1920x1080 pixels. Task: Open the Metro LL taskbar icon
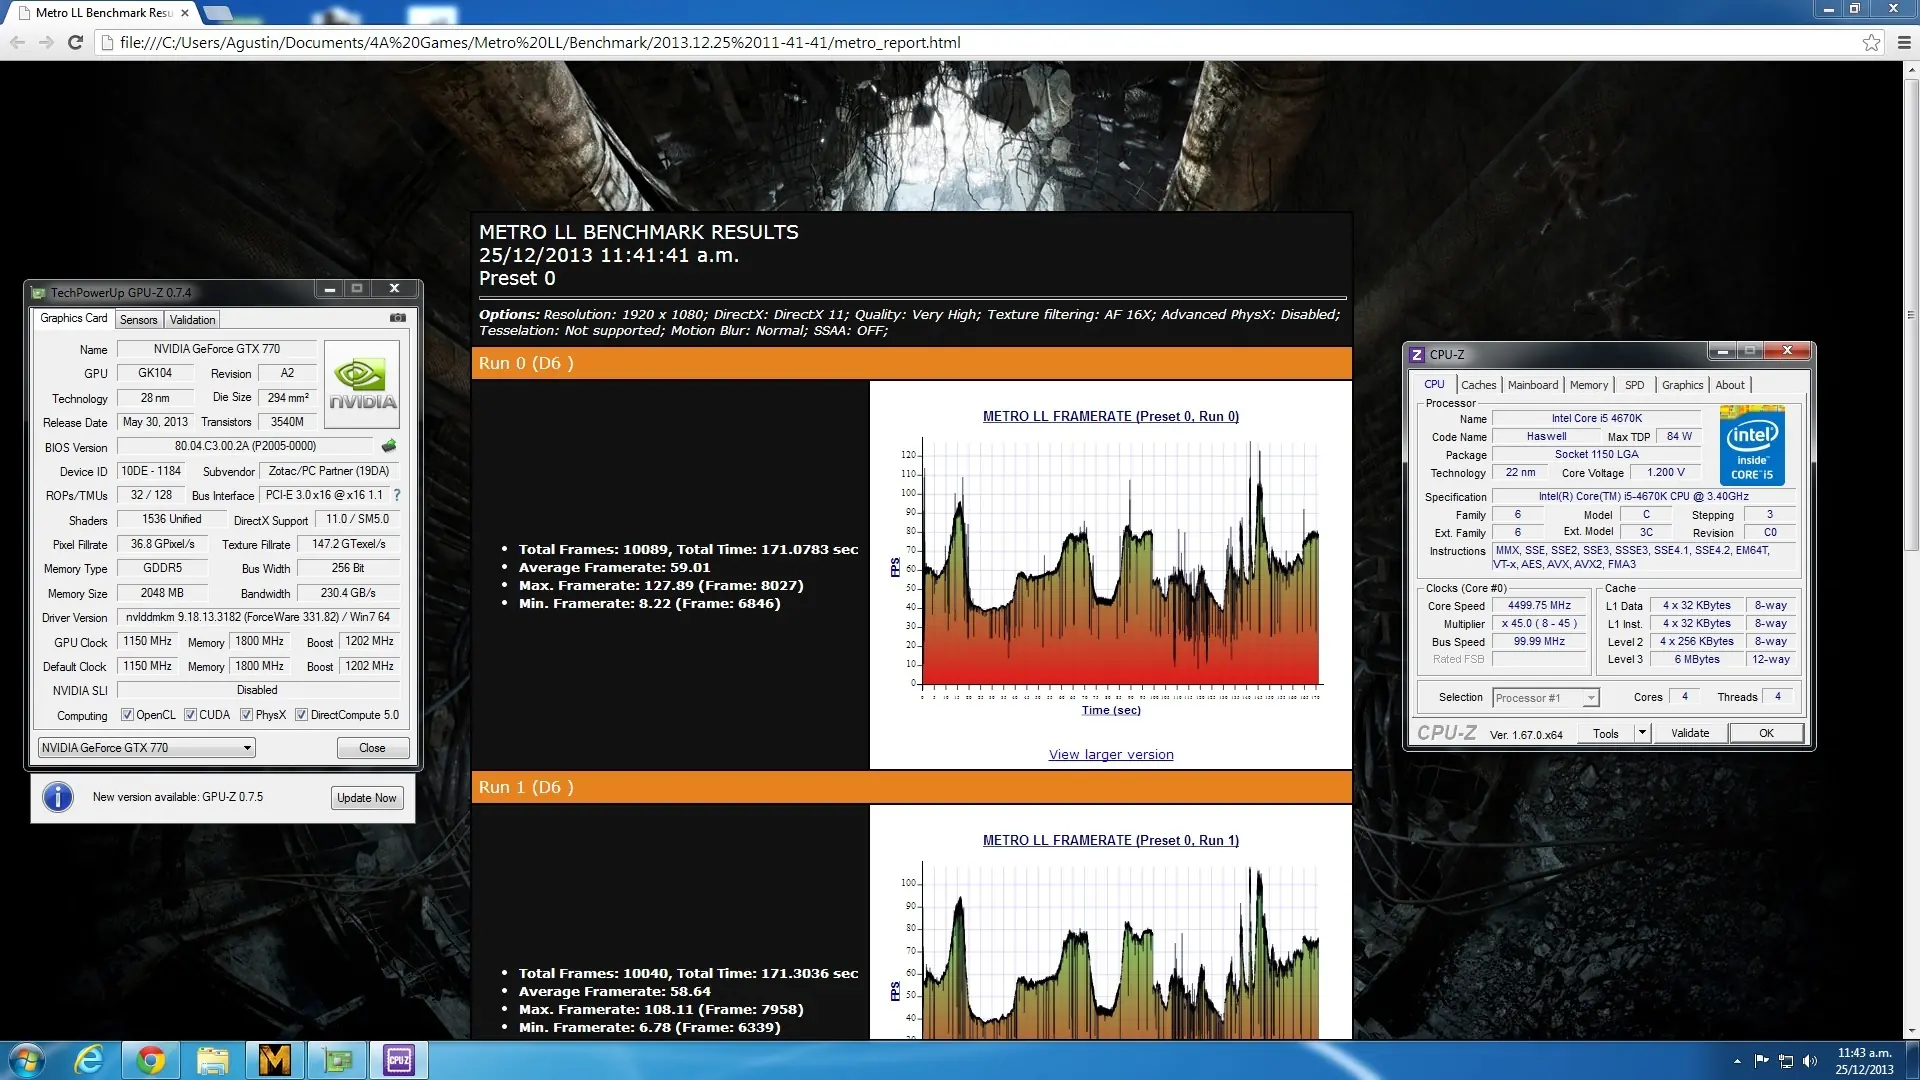274,1060
